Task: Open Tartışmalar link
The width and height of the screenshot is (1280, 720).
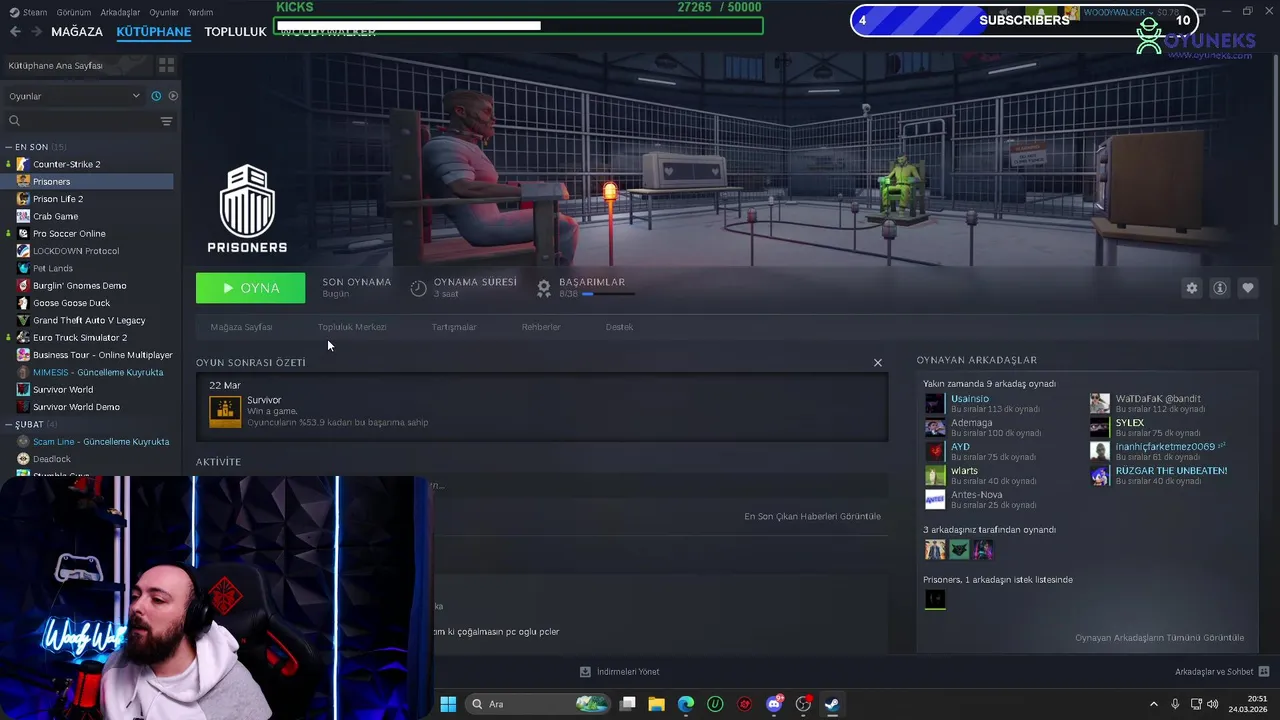Action: click(454, 327)
